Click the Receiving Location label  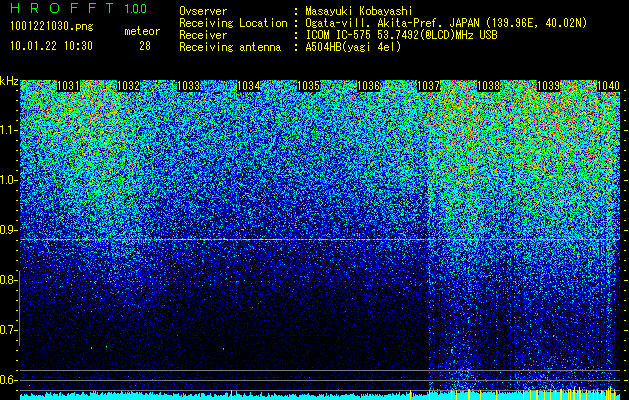233,23
